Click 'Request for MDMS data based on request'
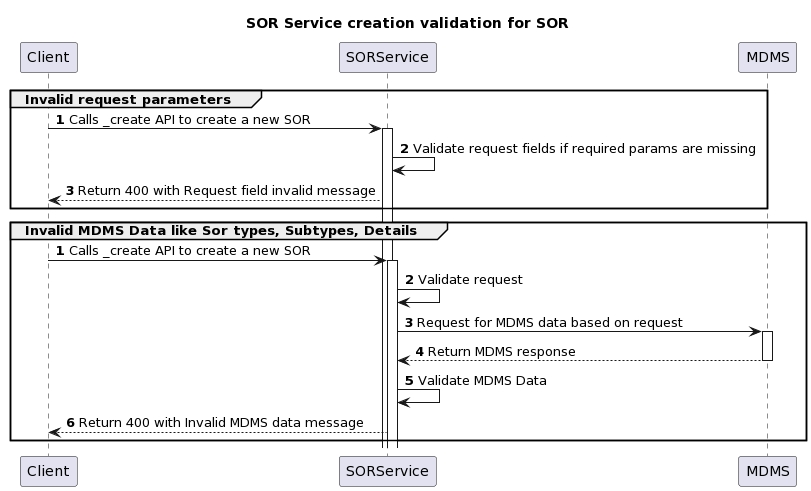 [x=549, y=322]
